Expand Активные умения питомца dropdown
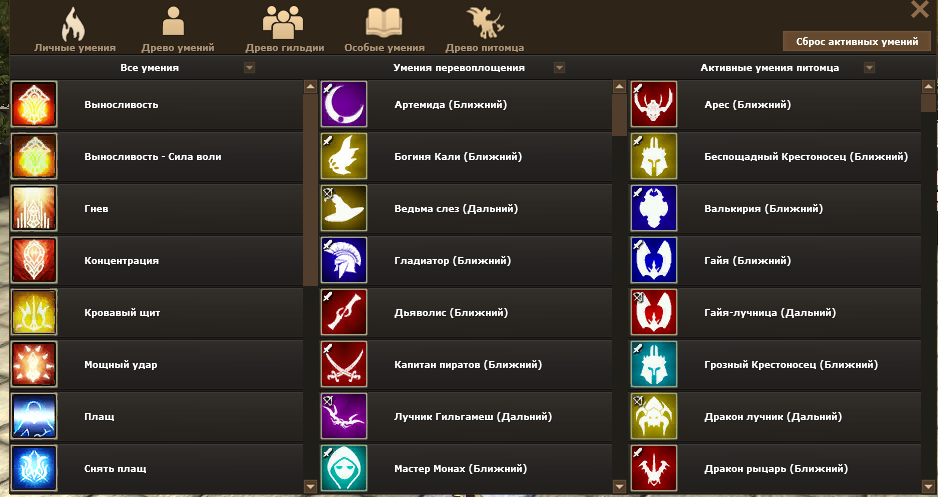This screenshot has width=938, height=497. point(869,68)
